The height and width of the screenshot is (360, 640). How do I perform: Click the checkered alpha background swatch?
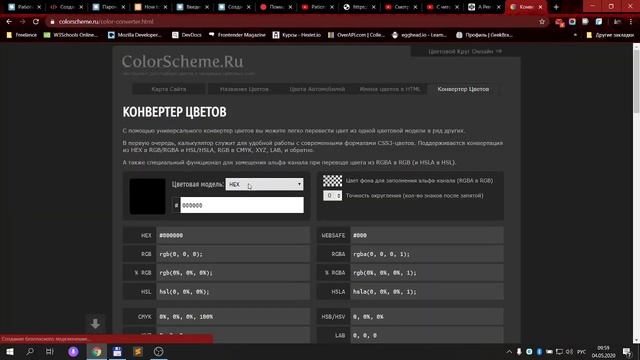pyautogui.click(x=333, y=181)
